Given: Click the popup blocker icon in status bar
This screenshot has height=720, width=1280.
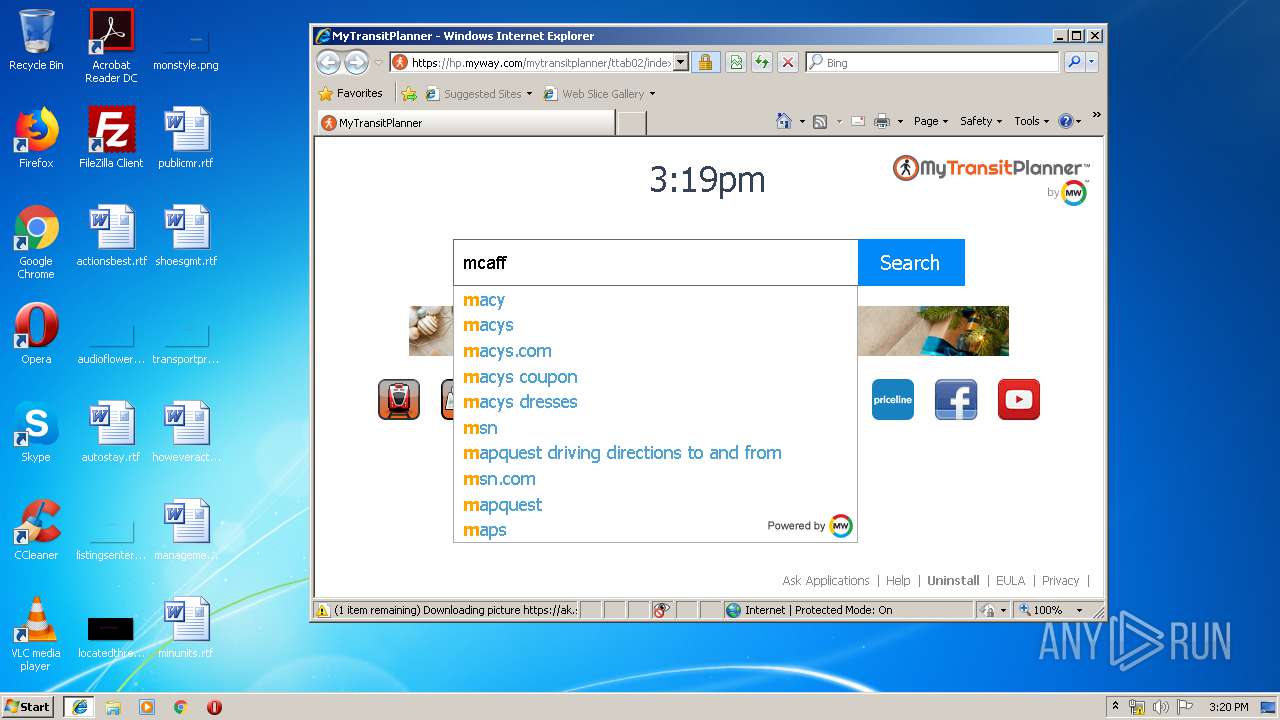Looking at the screenshot, I should point(661,610).
